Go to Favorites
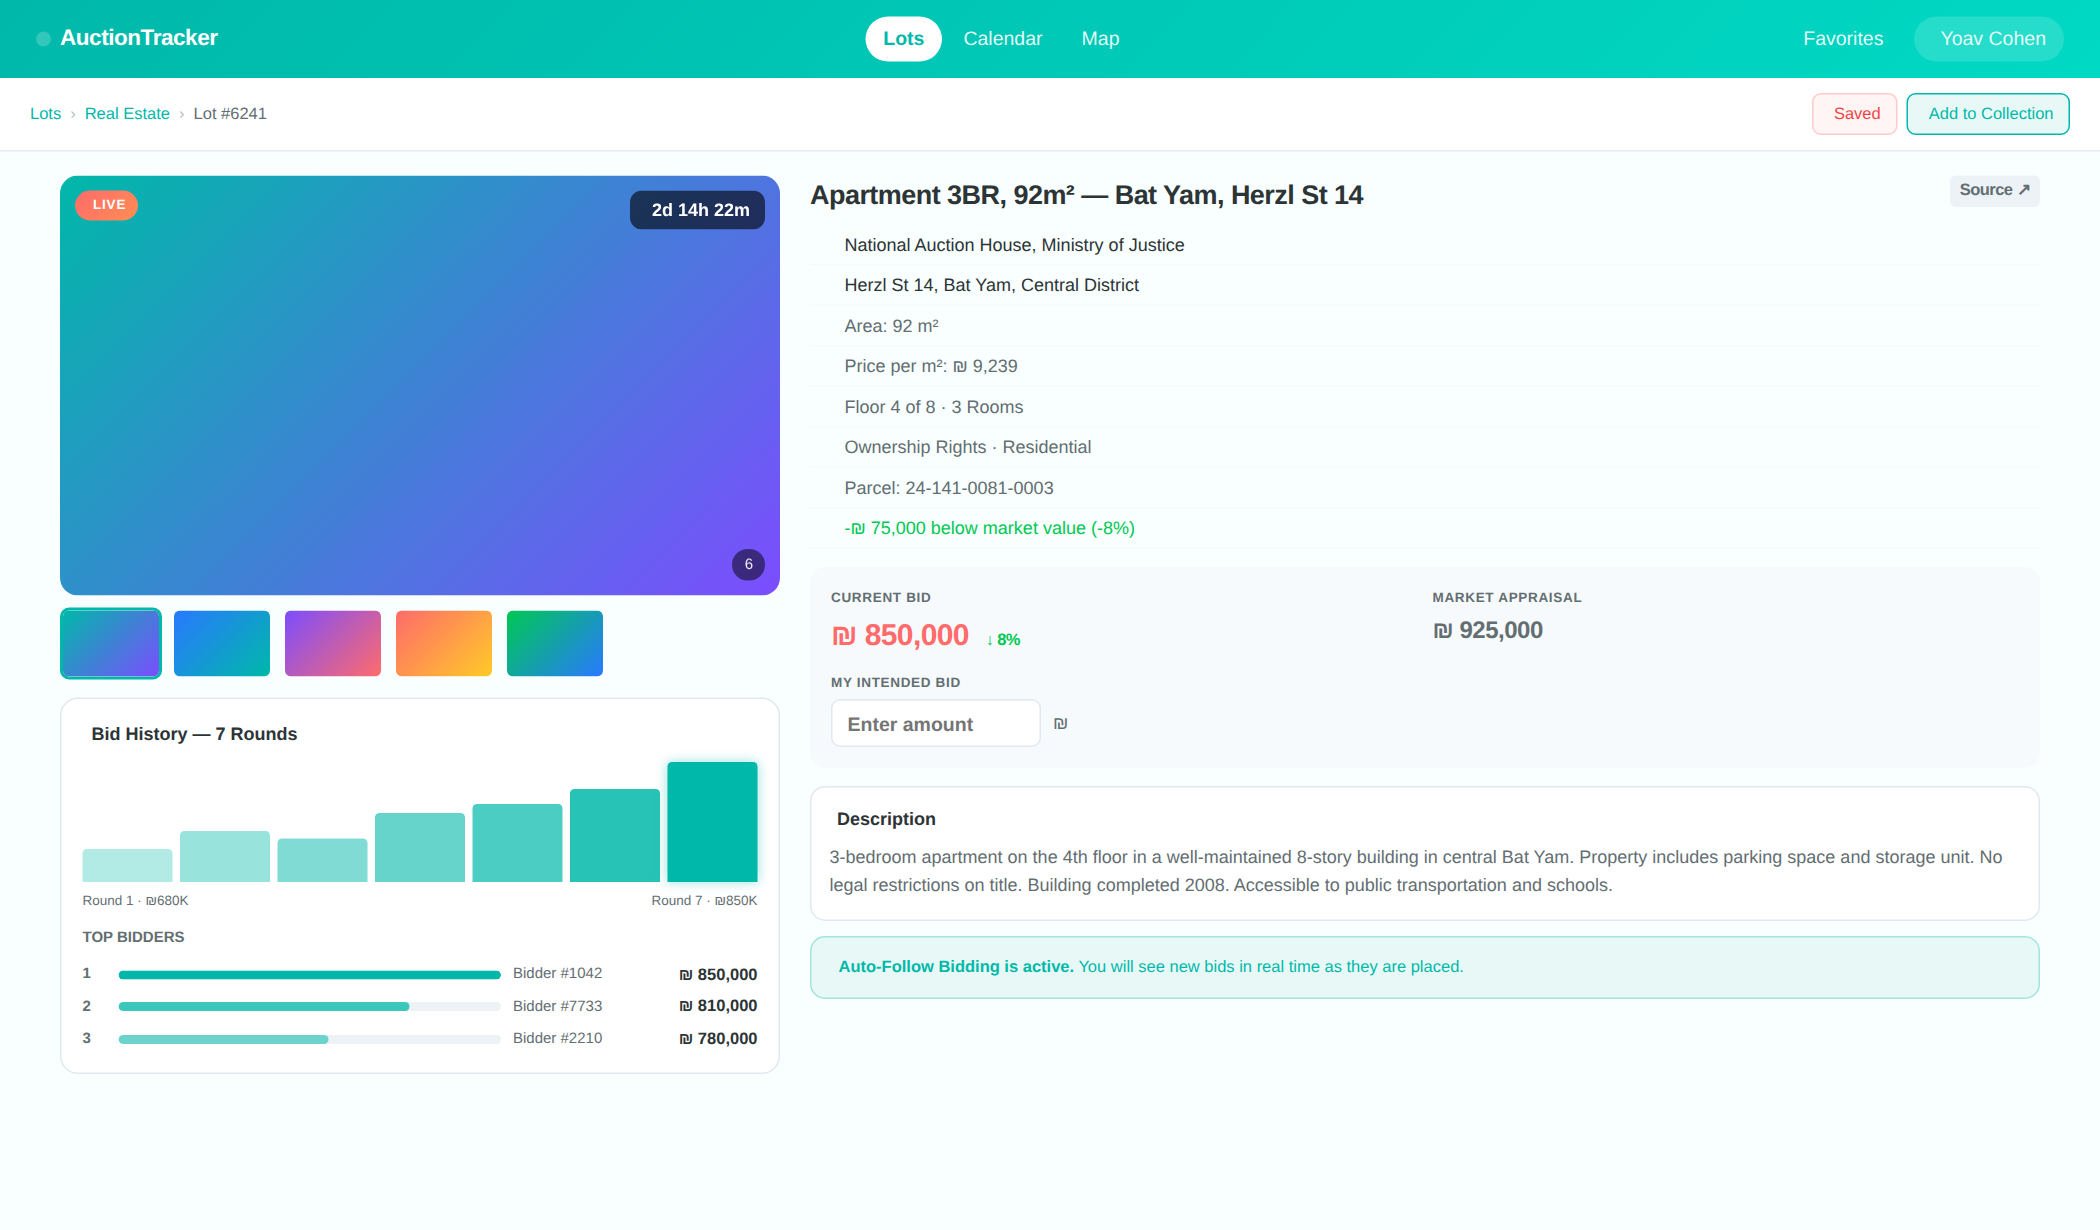Screen dimensions: 2100x1230 pos(1843,39)
